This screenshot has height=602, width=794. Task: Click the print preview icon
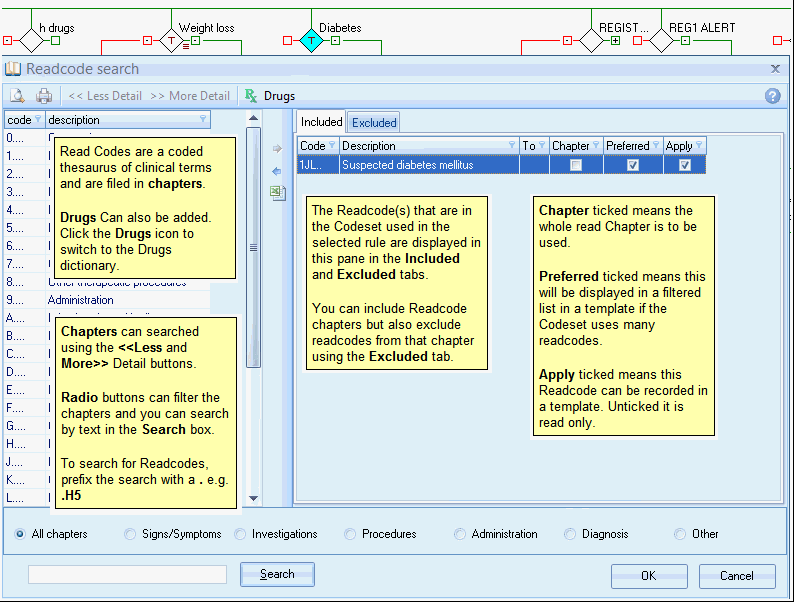point(17,96)
